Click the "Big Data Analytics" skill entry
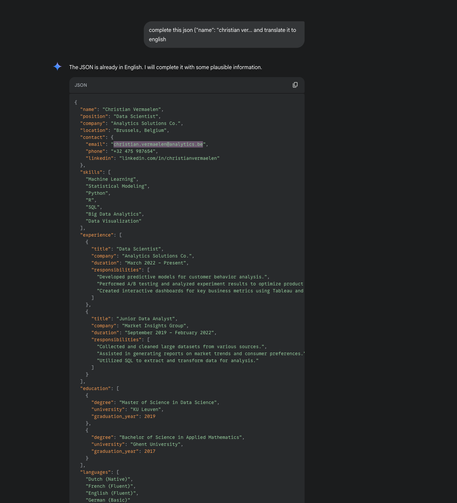457x503 pixels. click(x=113, y=214)
